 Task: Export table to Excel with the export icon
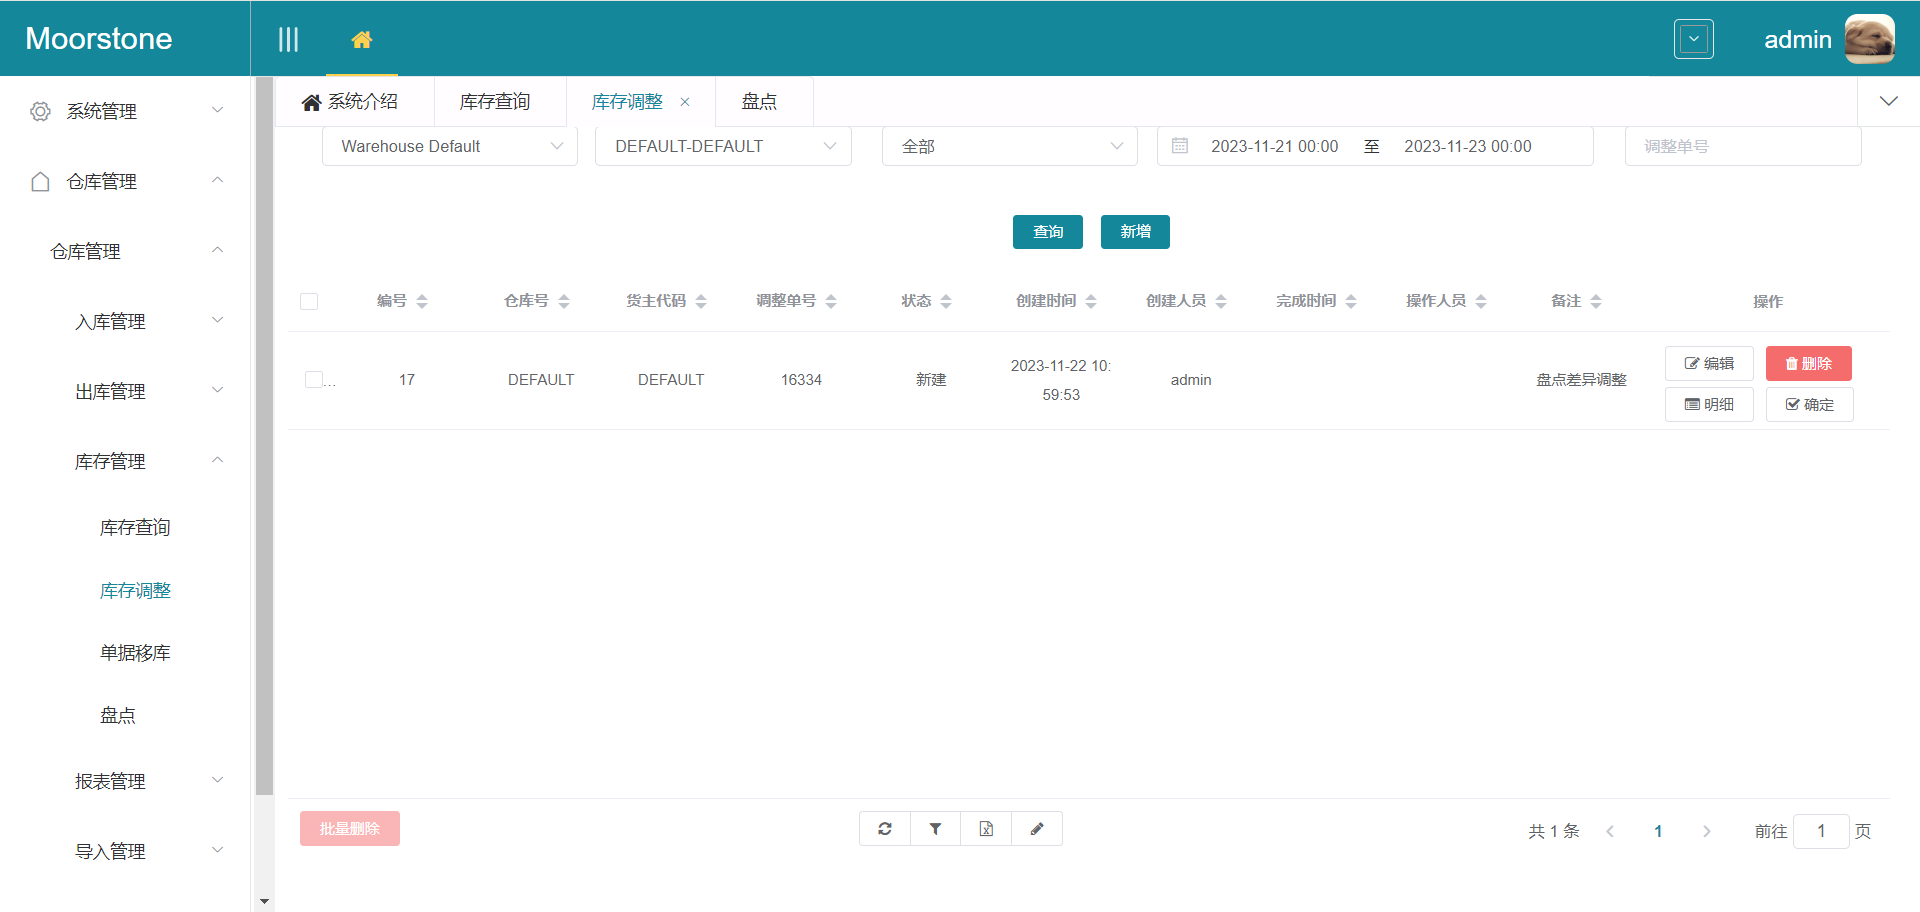tap(986, 828)
